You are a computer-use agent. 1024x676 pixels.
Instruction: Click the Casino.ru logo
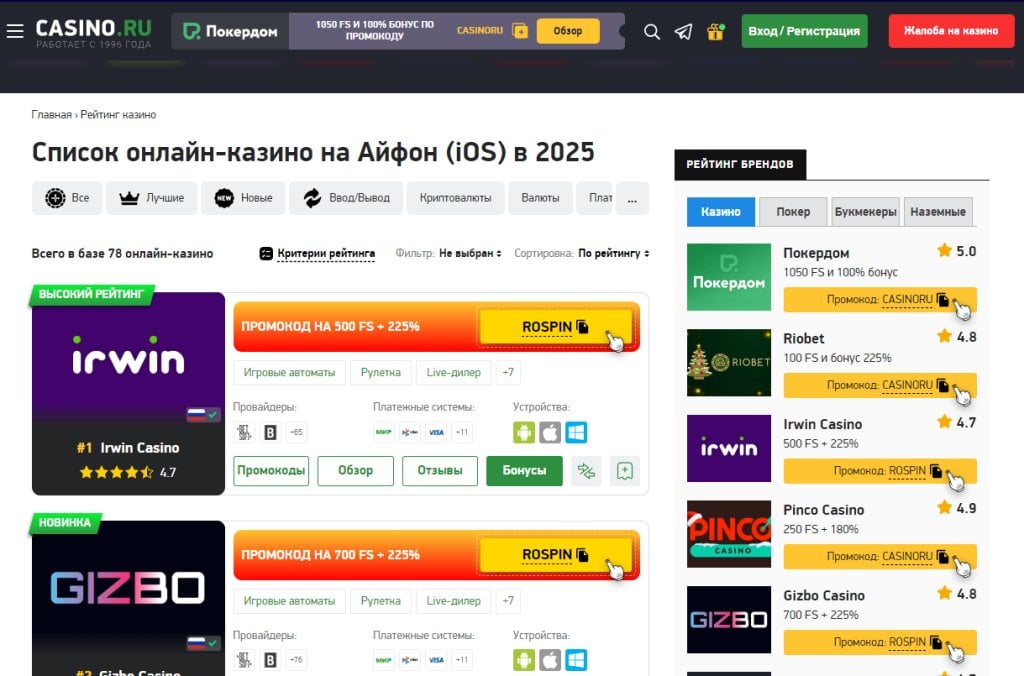(x=93, y=33)
